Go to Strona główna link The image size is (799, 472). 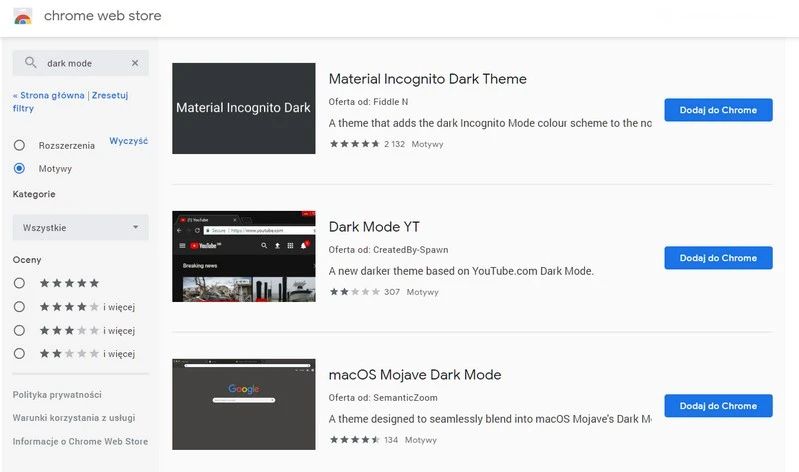(52, 95)
